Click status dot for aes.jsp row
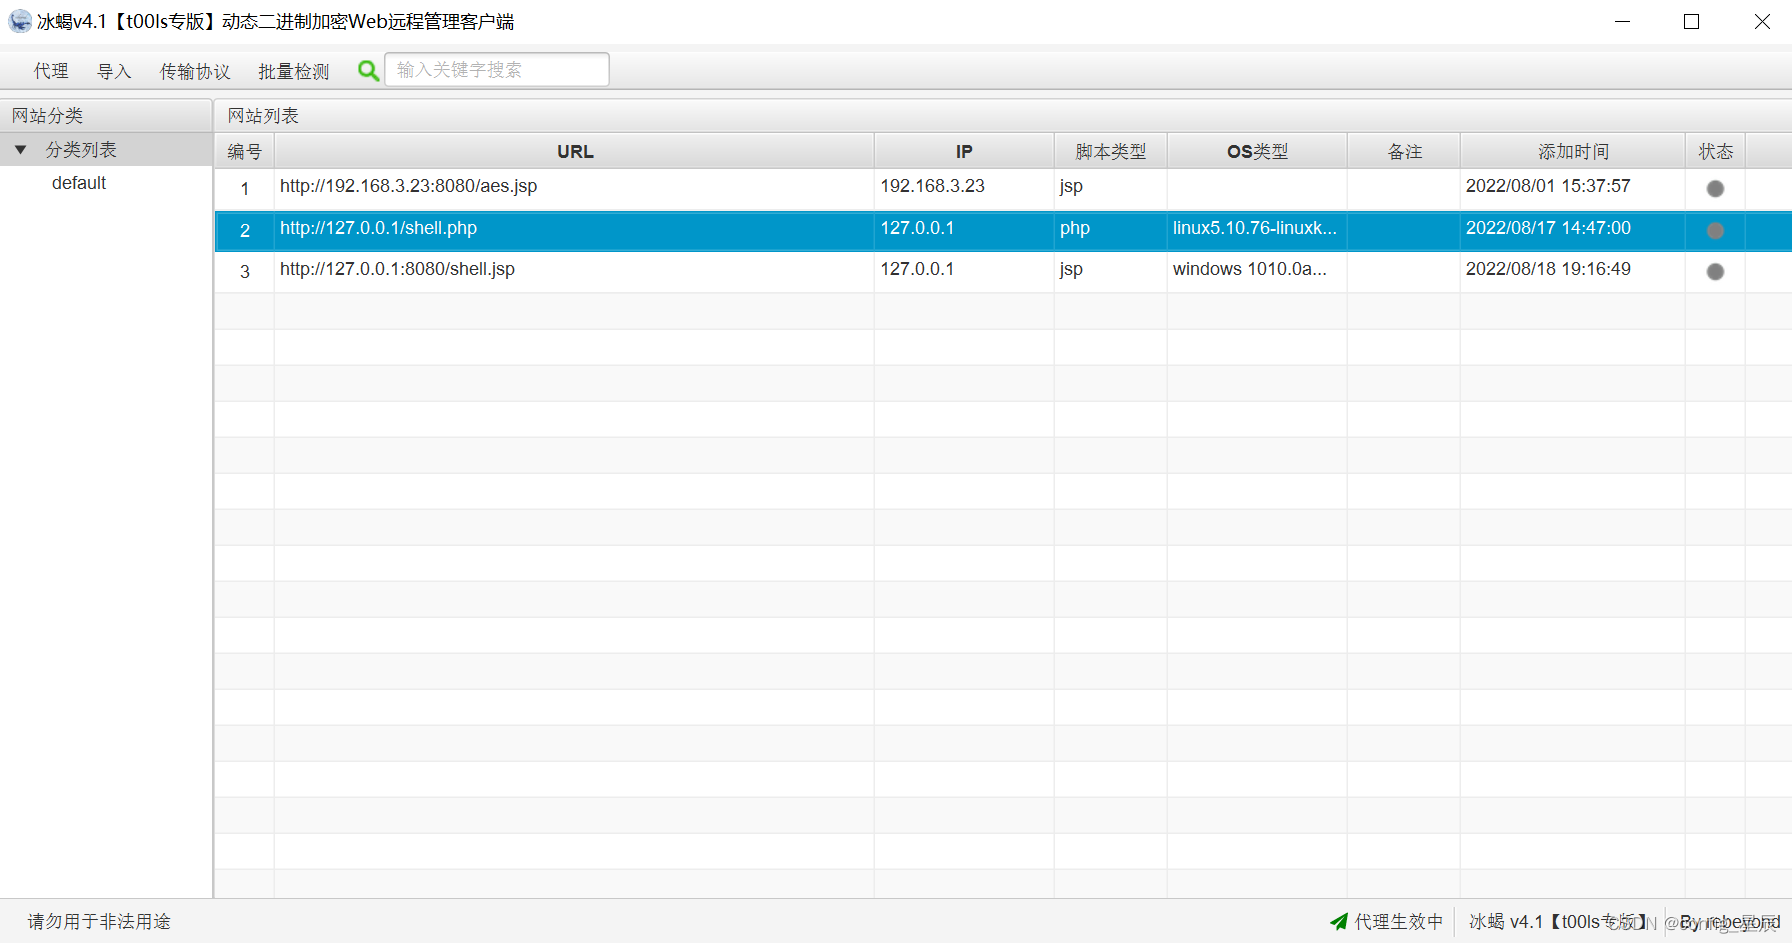1792x943 pixels. click(1715, 188)
